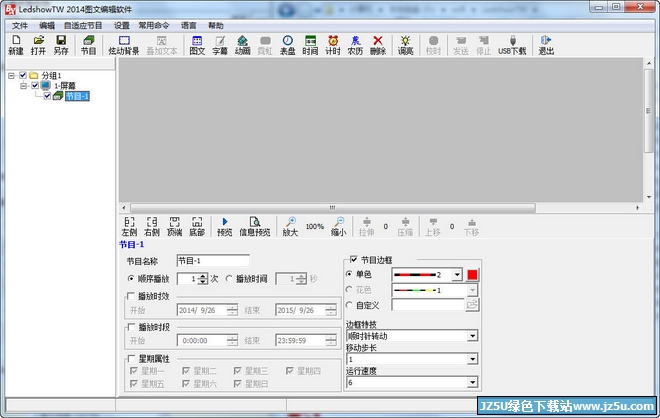
Task: Click the play count stepper arrows
Action: point(203,279)
